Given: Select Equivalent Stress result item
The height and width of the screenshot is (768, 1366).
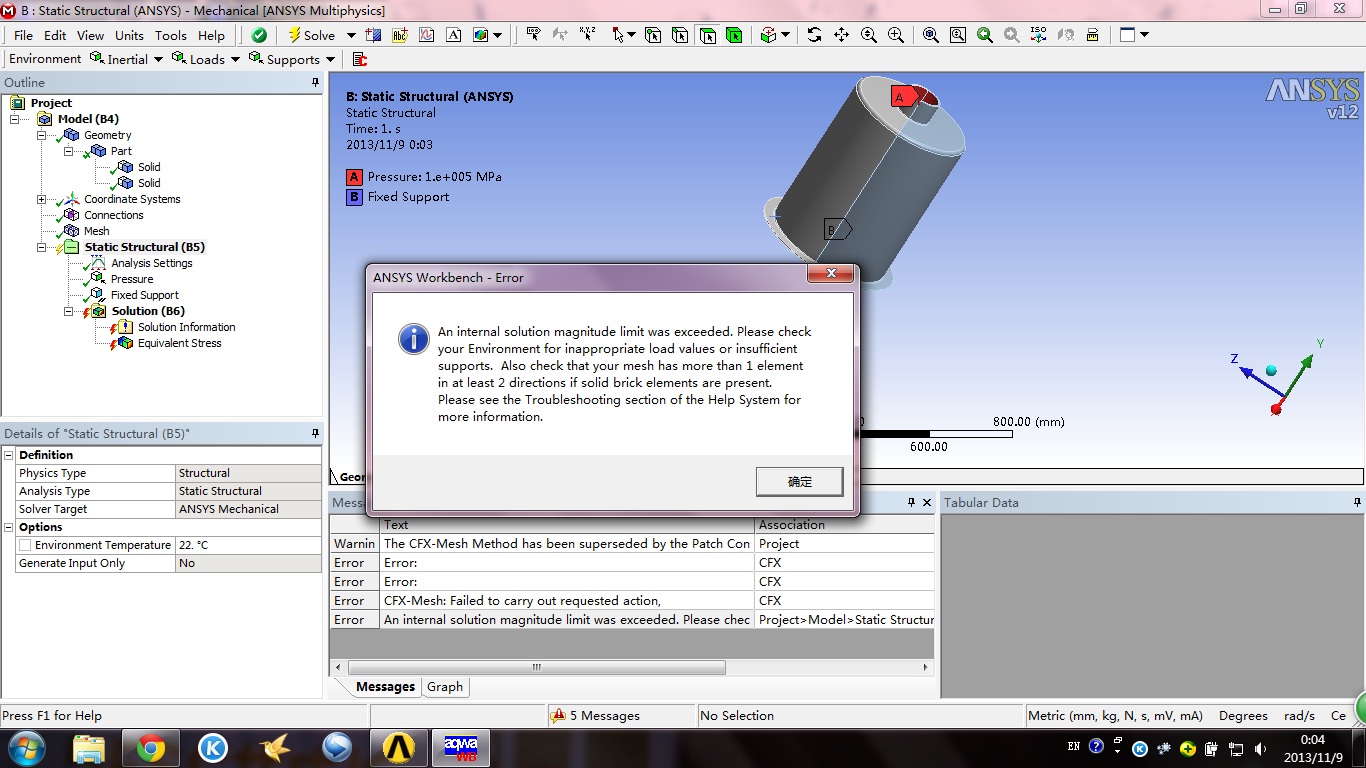Looking at the screenshot, I should (179, 343).
